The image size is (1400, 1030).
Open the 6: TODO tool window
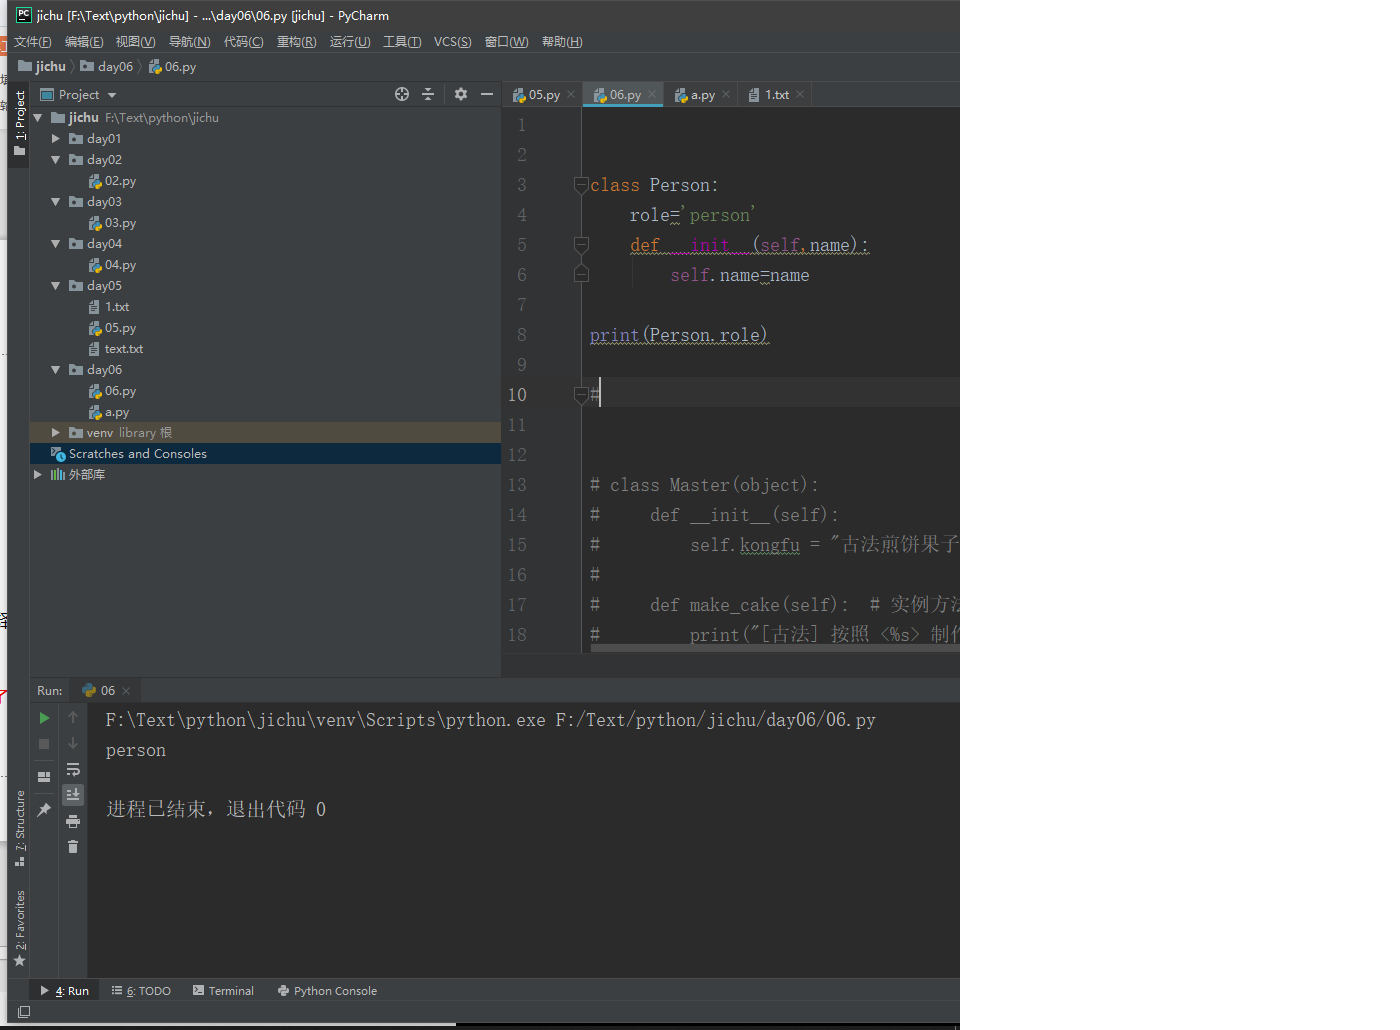(x=141, y=991)
